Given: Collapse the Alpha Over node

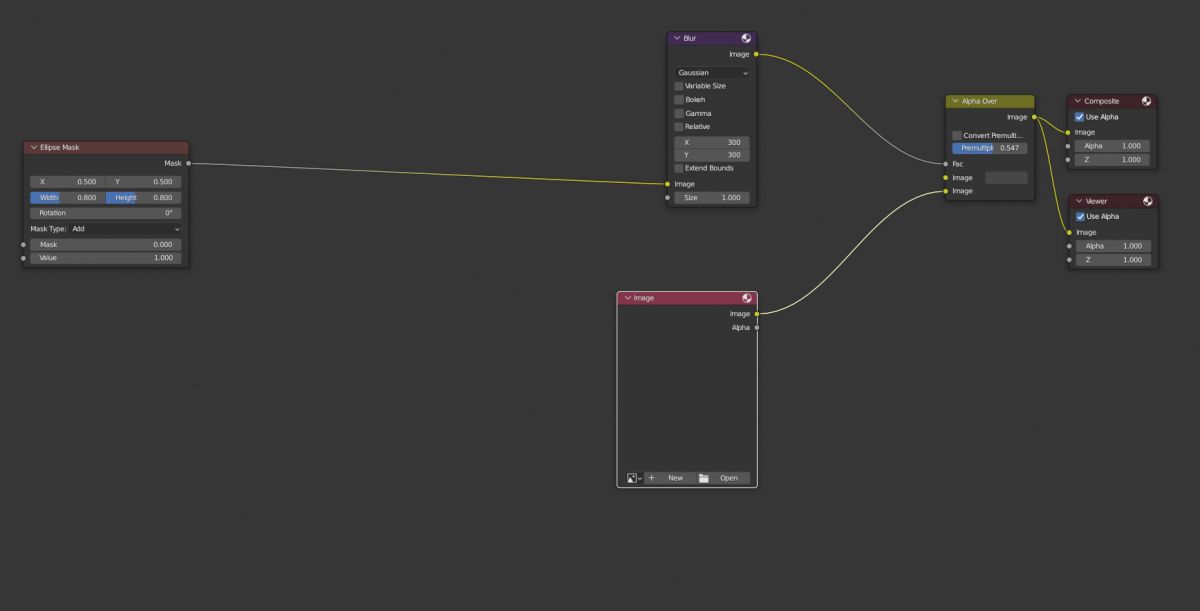Looking at the screenshot, I should point(955,101).
